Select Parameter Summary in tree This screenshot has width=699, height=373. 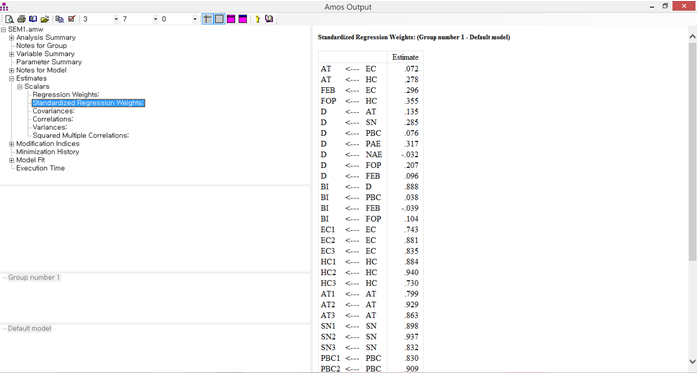[49, 62]
